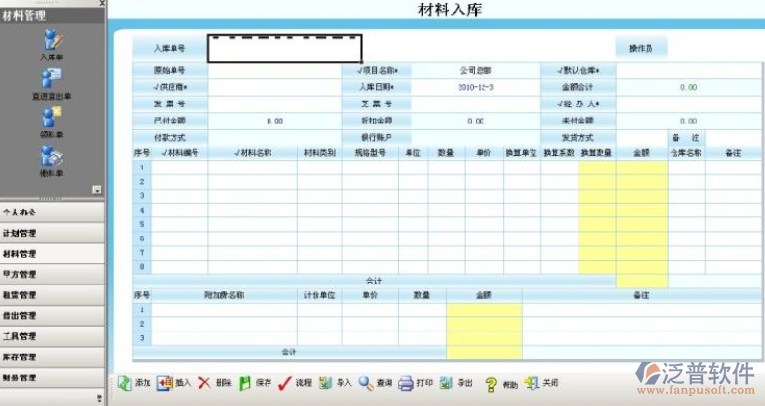Click the 未付金额 value 0.00
Viewport: 765px width, 406px height.
688,121
